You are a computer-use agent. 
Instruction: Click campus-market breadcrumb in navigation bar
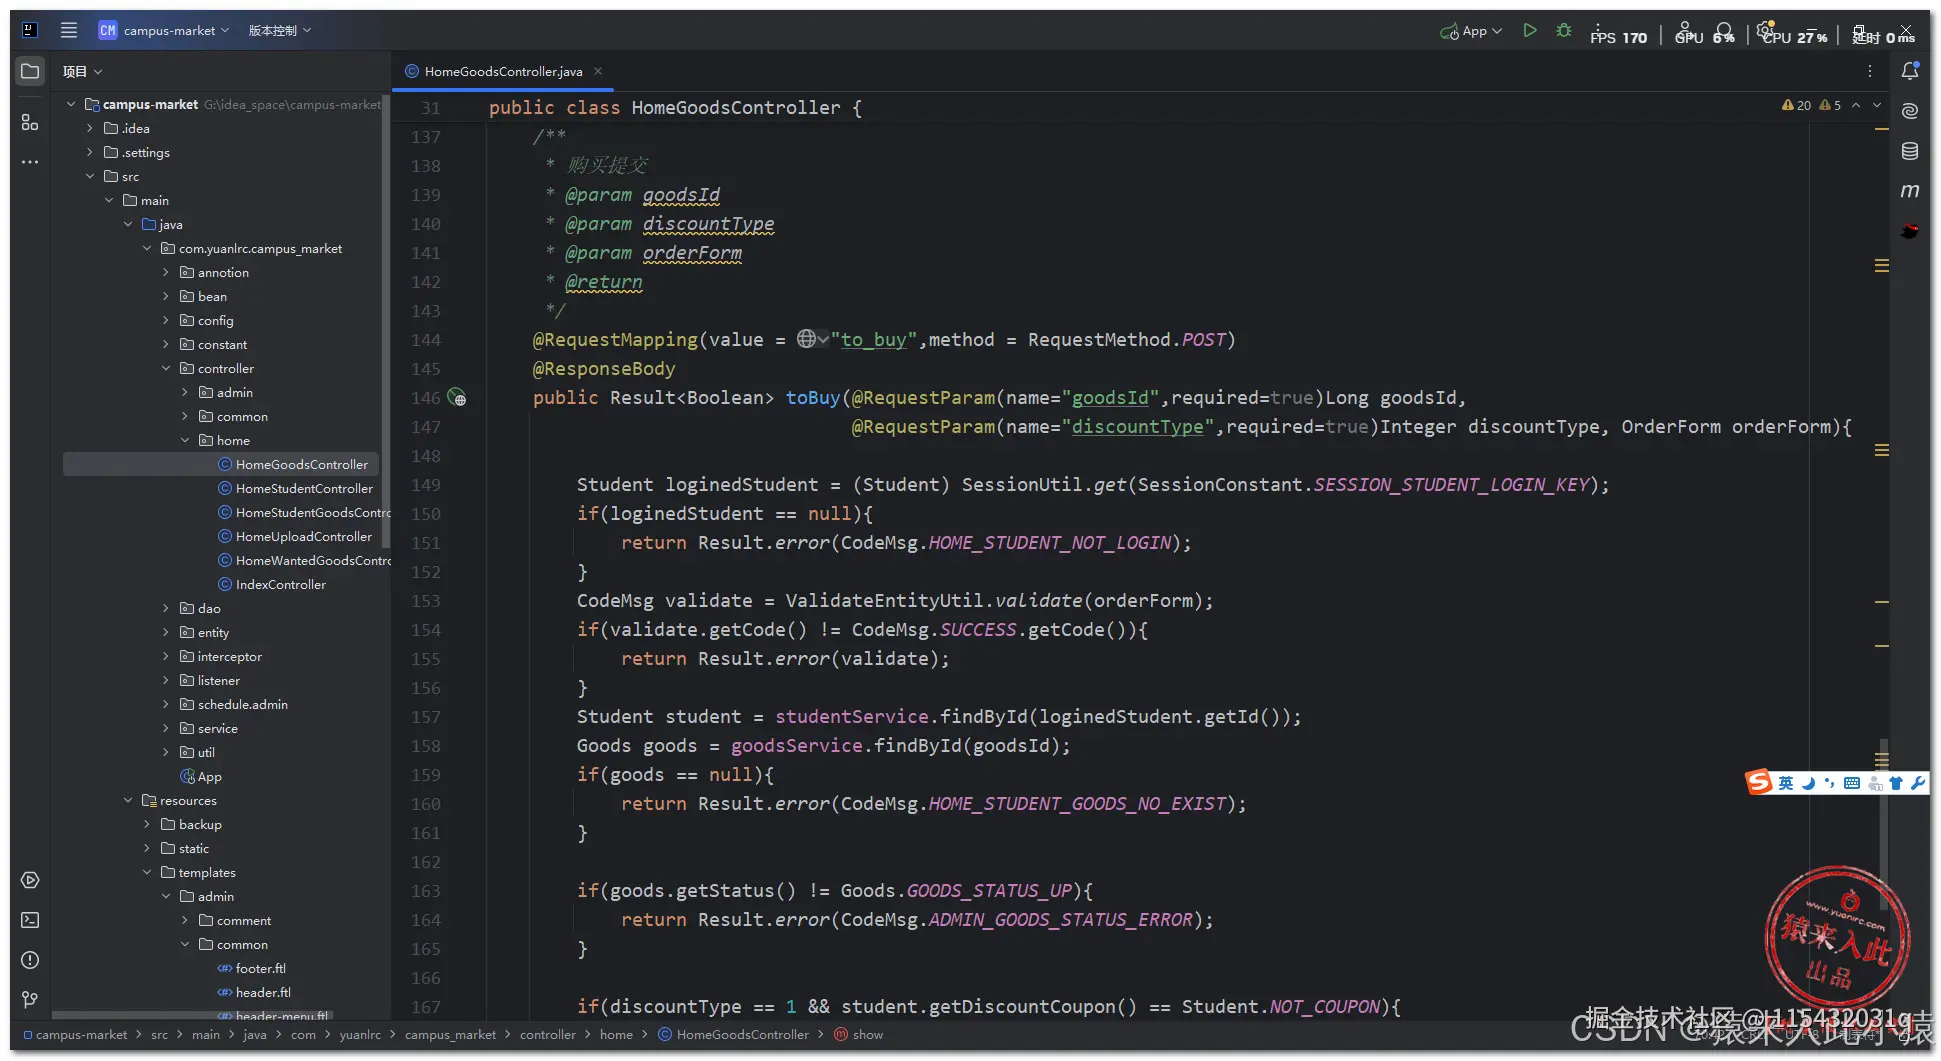pos(81,1035)
